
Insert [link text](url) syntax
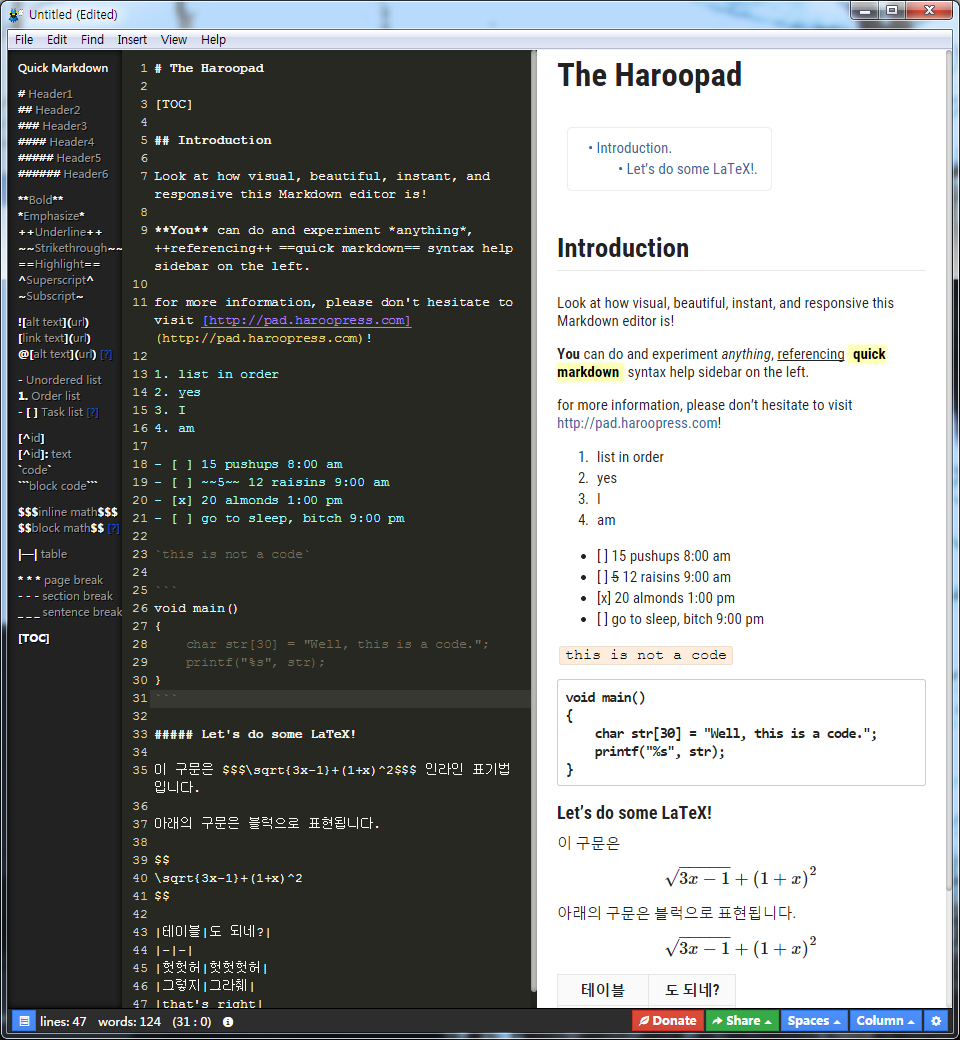pos(54,338)
